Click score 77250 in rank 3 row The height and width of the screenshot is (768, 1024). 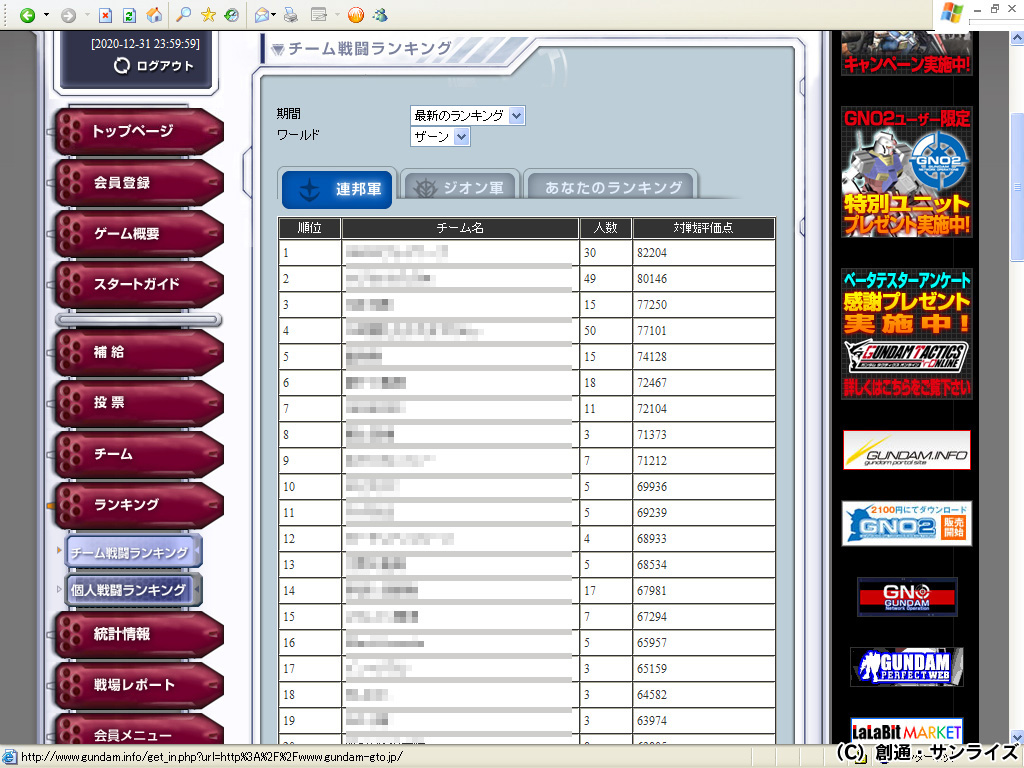tap(652, 305)
